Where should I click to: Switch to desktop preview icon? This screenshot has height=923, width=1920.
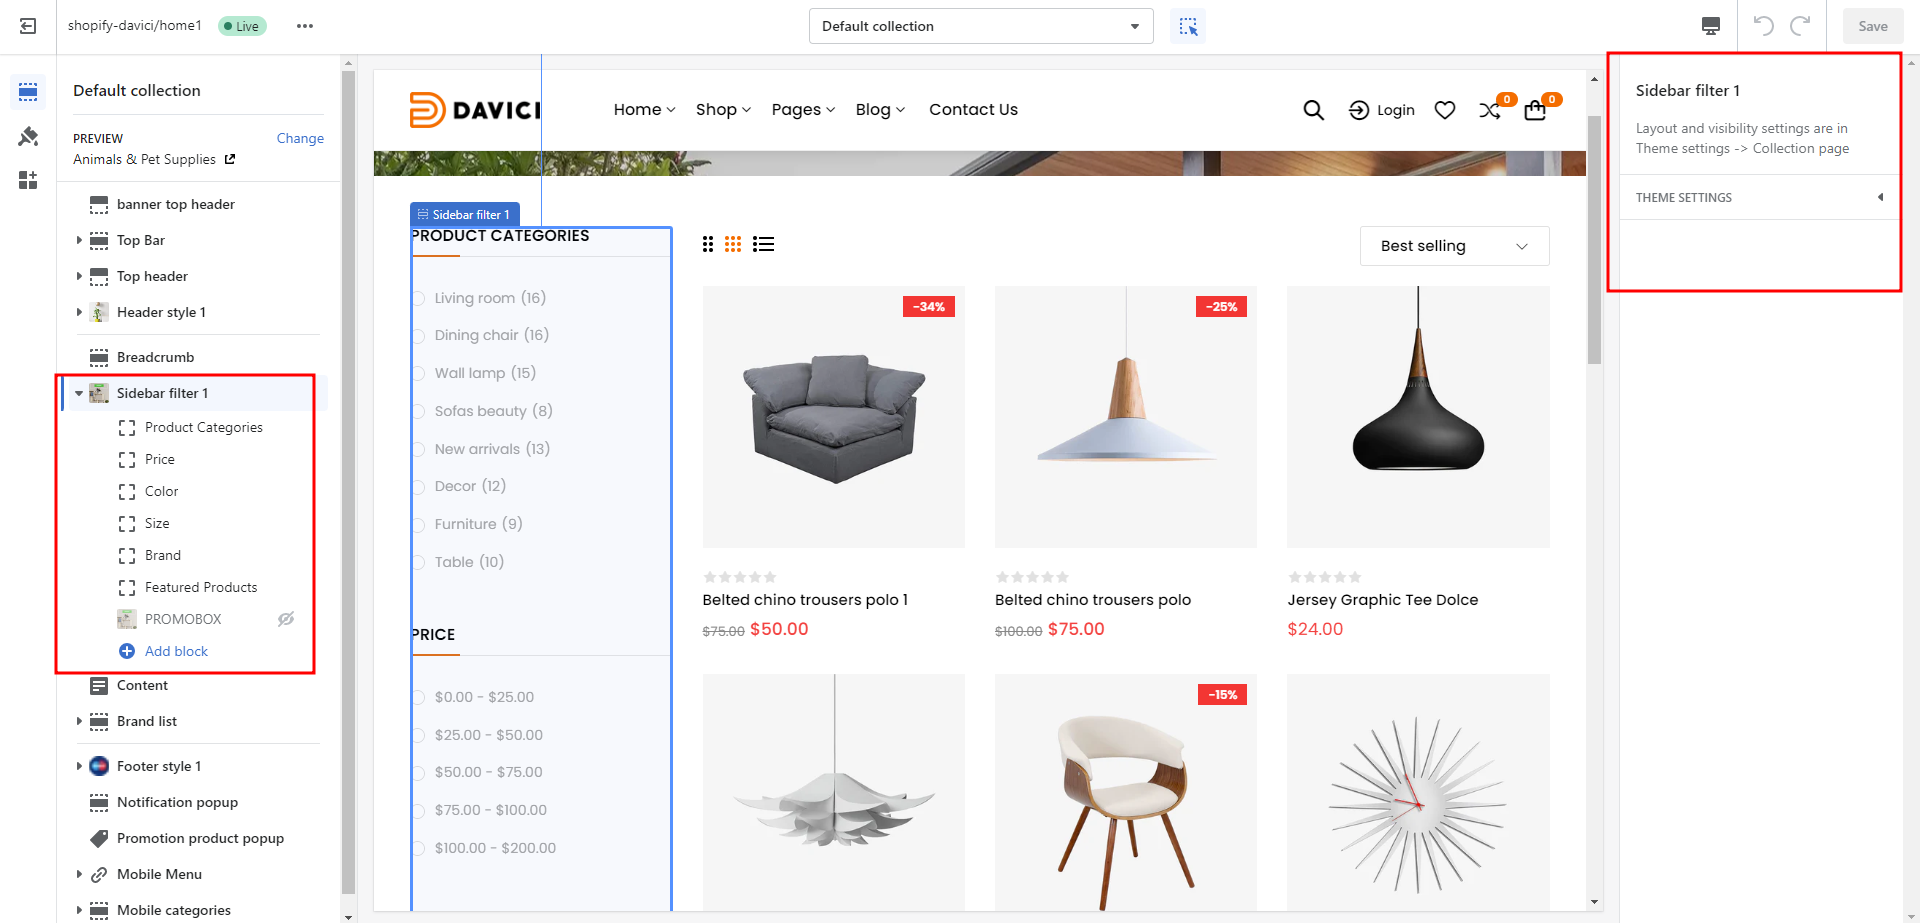point(1711,26)
